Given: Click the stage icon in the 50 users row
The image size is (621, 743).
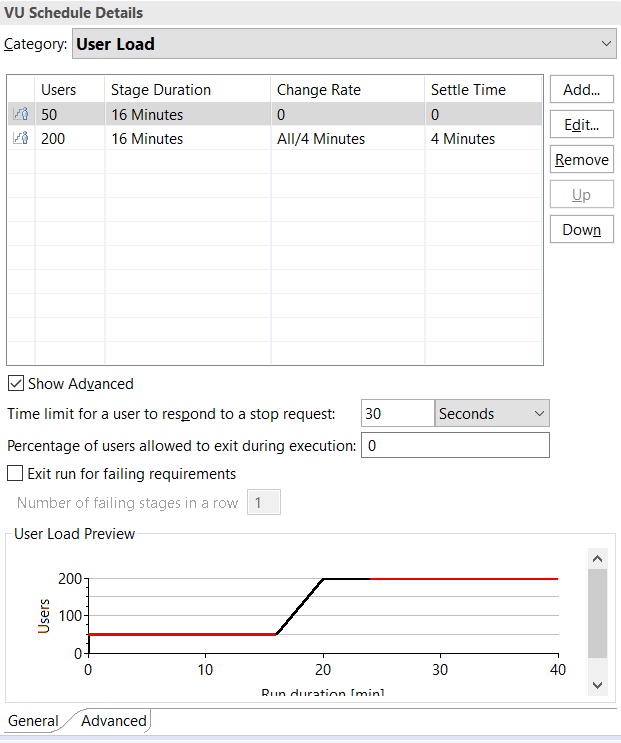Looking at the screenshot, I should [20, 115].
